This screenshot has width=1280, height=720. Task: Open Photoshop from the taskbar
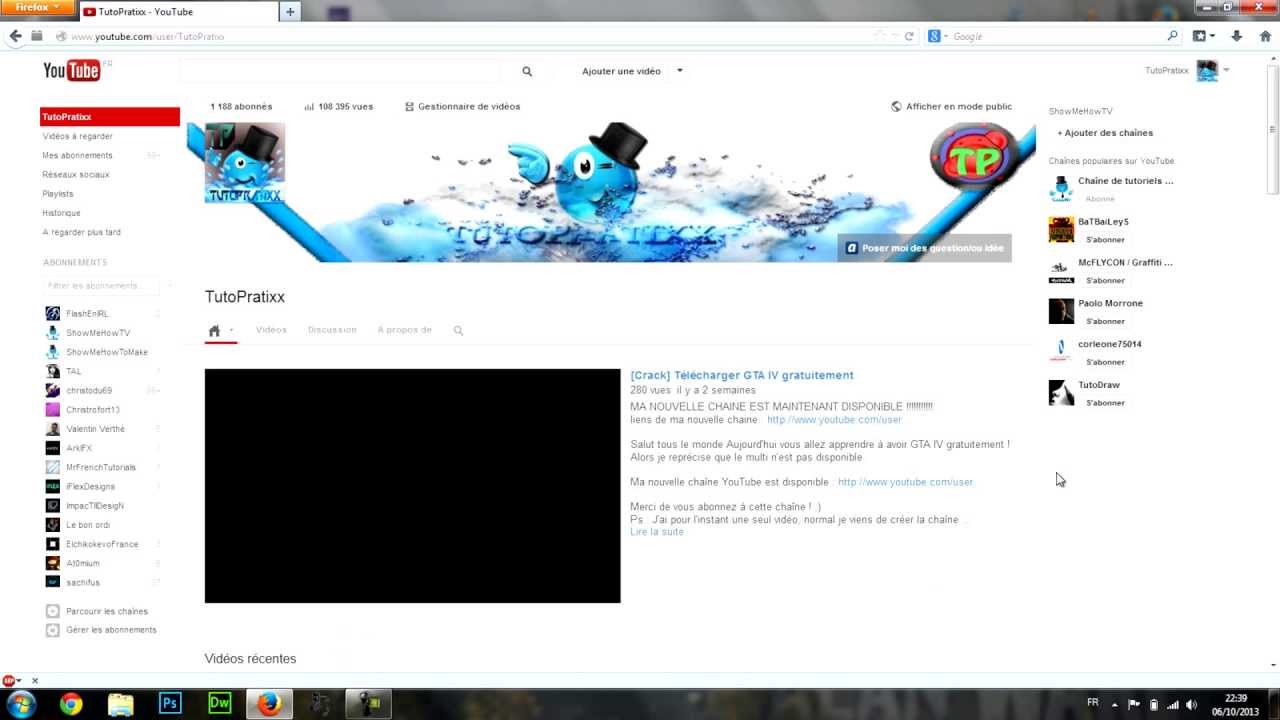click(170, 704)
